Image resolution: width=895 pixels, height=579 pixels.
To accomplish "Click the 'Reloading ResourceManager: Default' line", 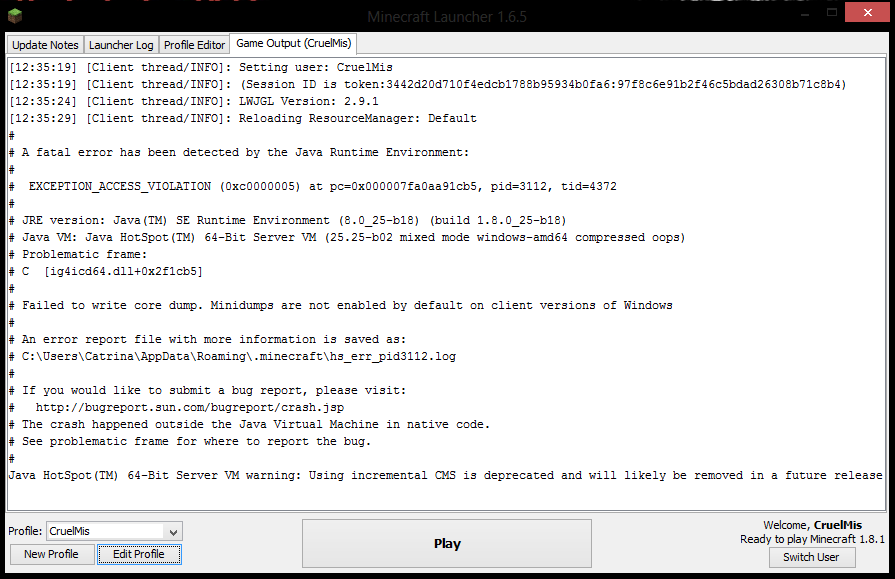I will point(243,119).
